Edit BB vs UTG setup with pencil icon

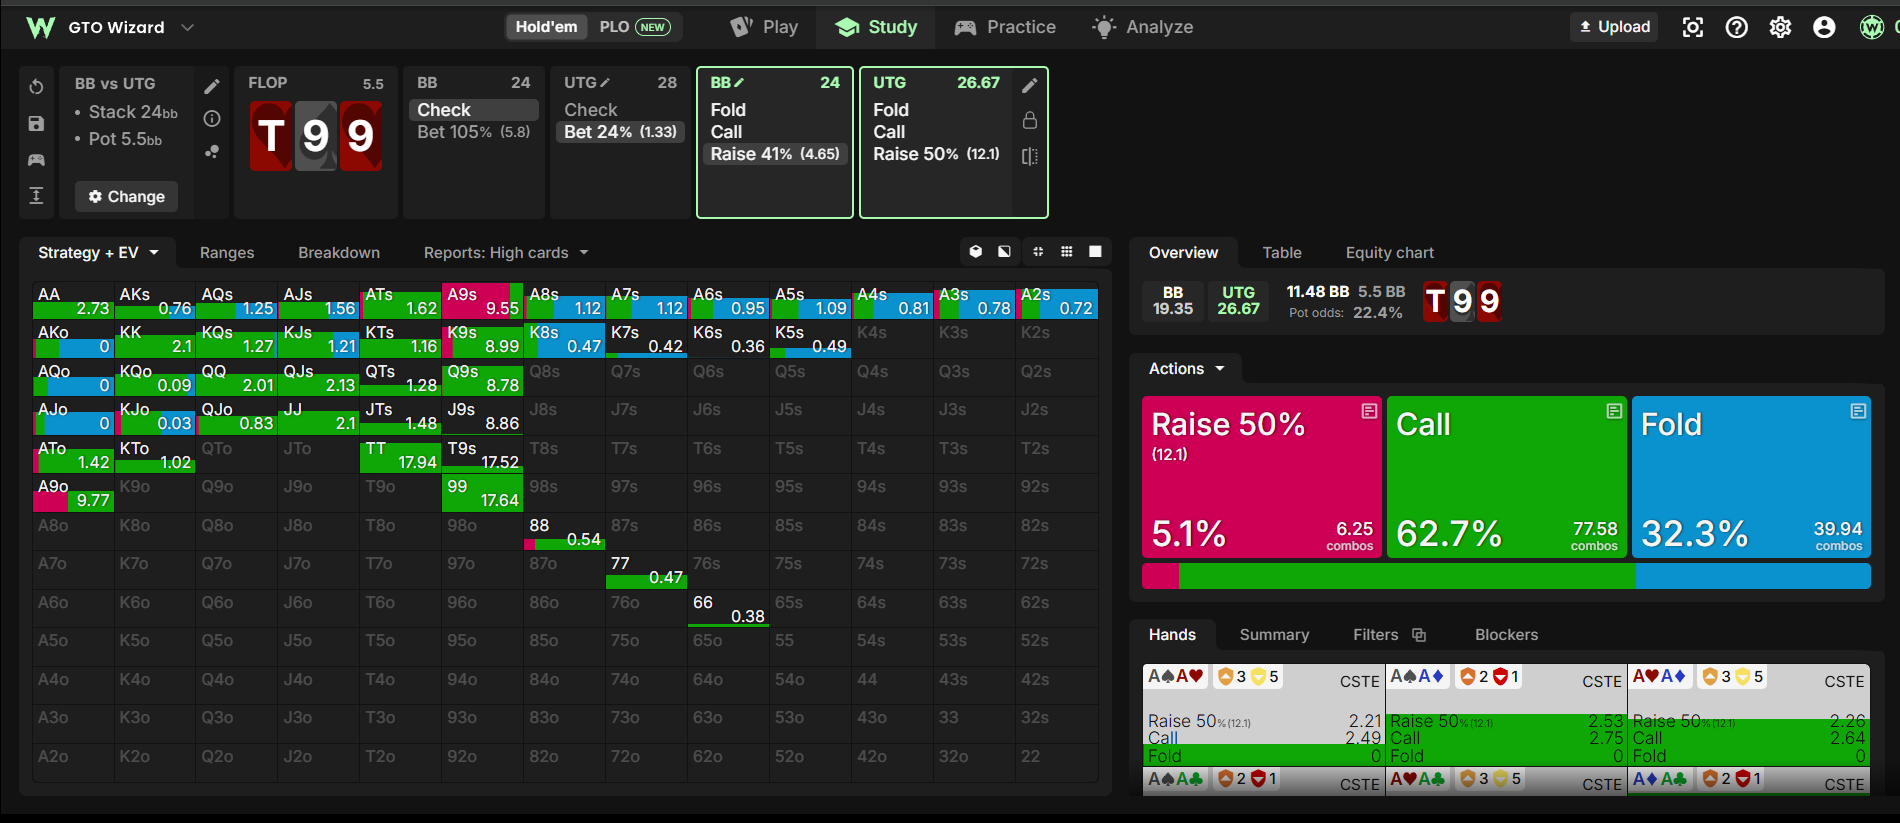[x=212, y=87]
